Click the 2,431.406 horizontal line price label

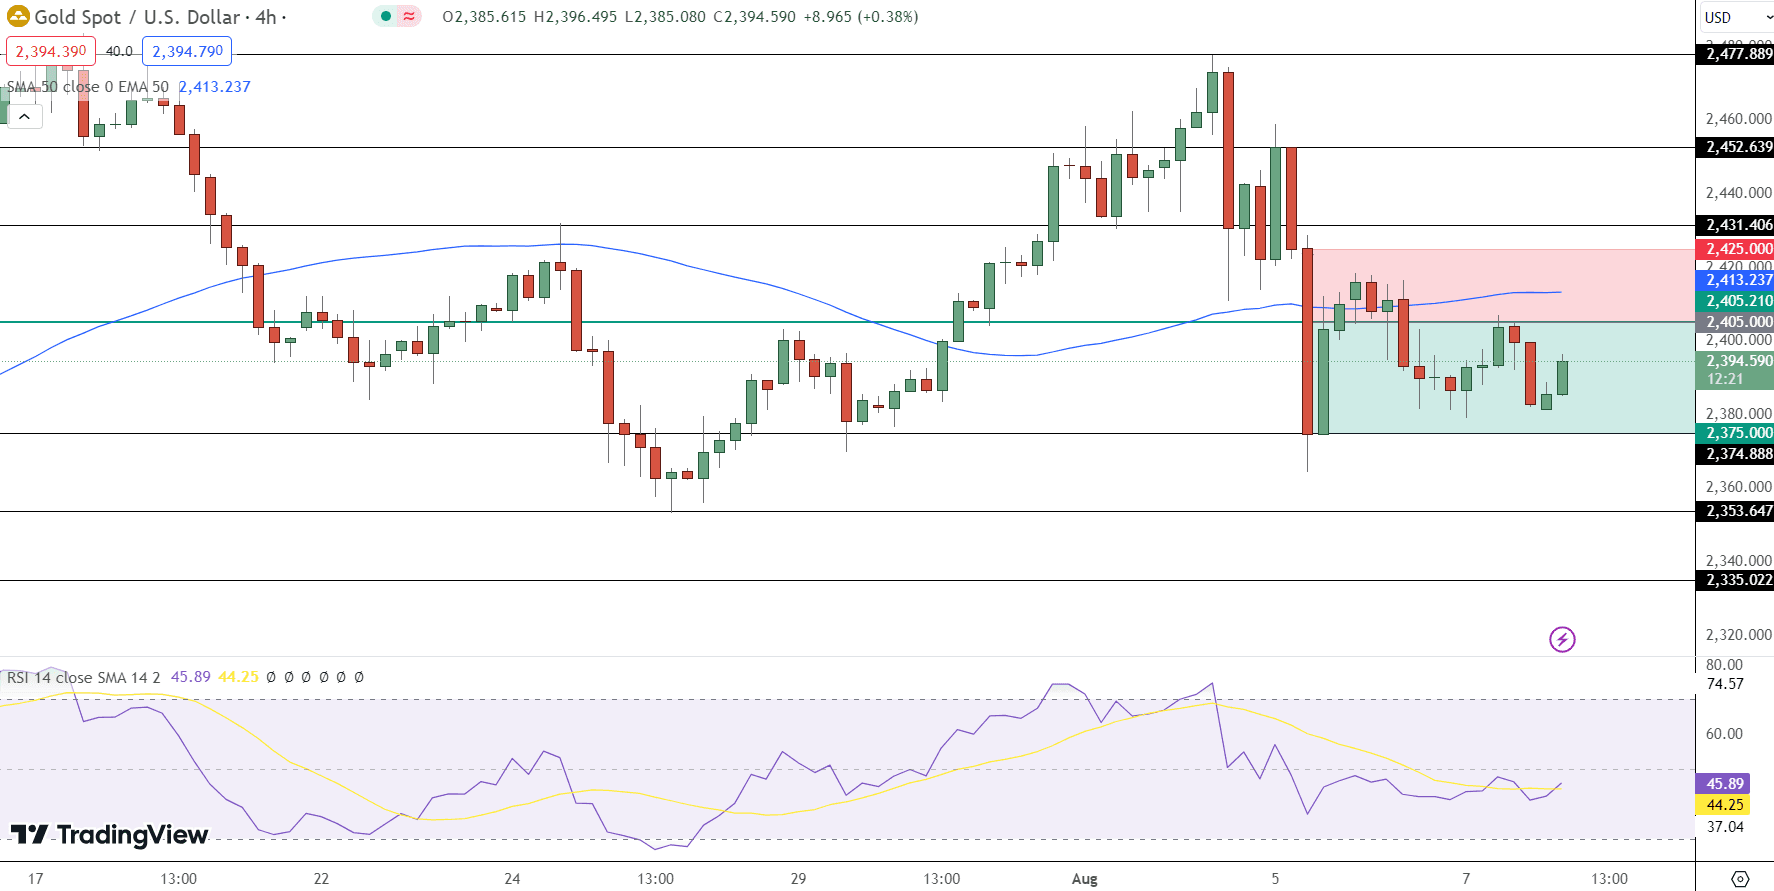click(1735, 225)
